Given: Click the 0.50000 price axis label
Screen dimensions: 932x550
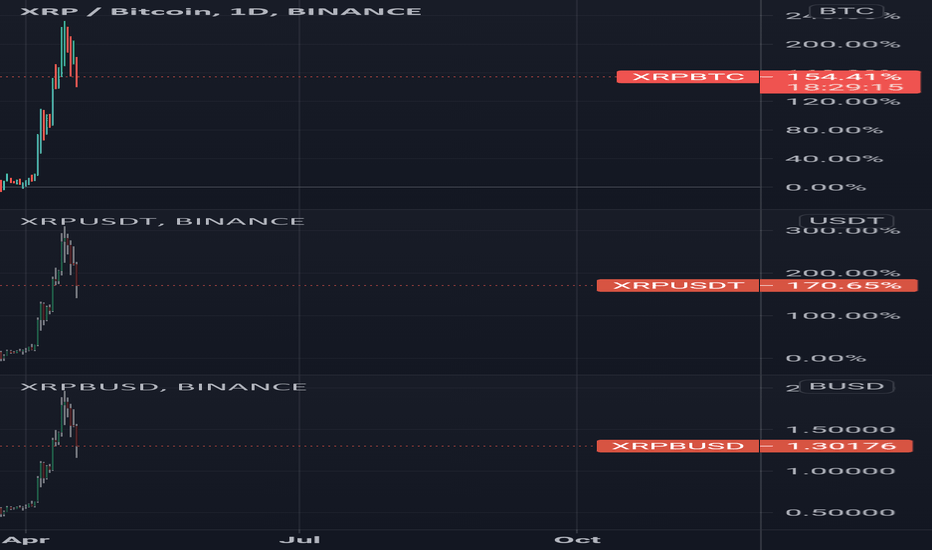Looking at the screenshot, I should point(840,513).
